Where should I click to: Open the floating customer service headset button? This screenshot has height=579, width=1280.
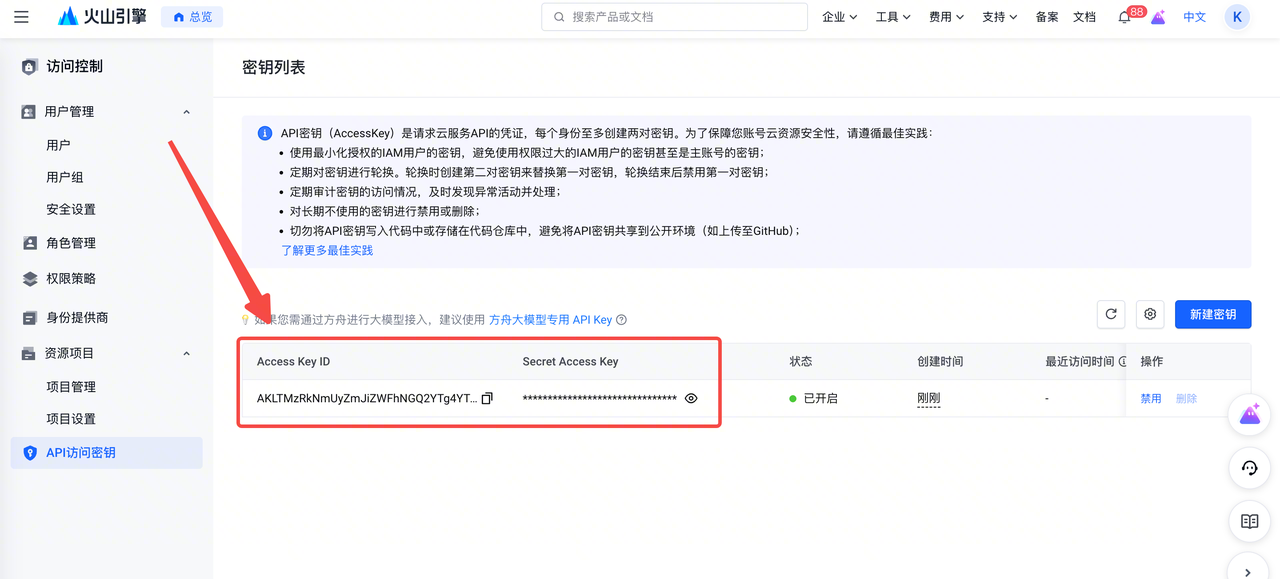click(x=1249, y=468)
